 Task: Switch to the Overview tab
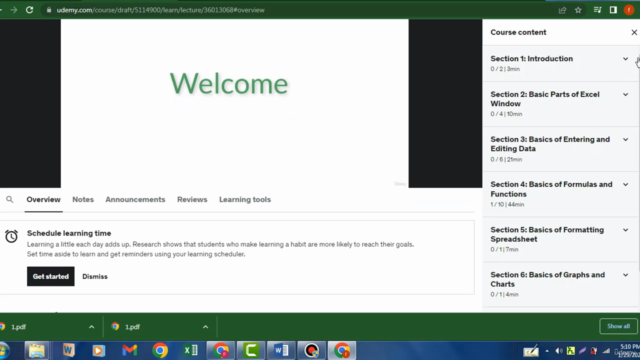click(x=43, y=200)
